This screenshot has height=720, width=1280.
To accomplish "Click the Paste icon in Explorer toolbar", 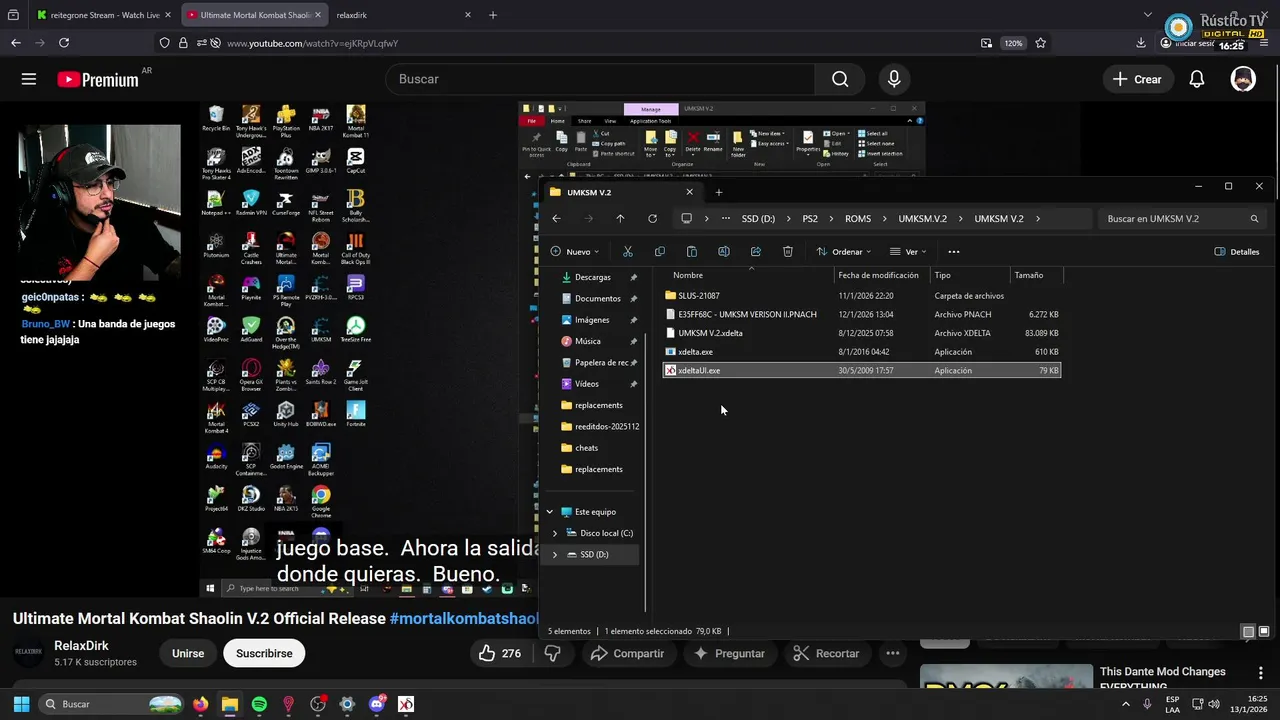I will coord(691,252).
